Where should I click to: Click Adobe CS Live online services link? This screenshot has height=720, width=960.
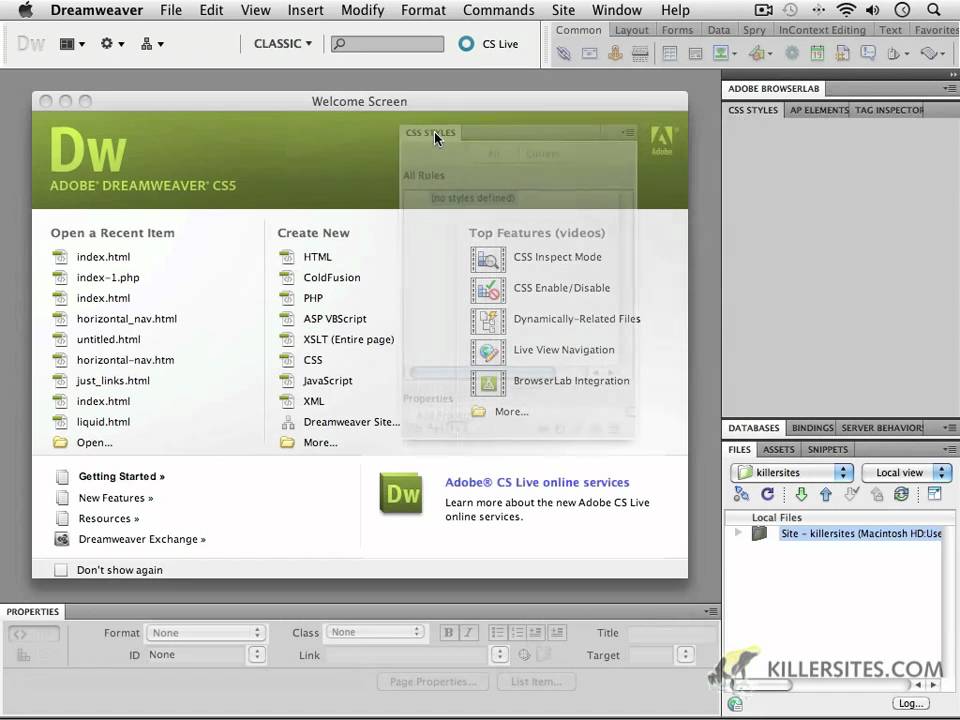[x=537, y=482]
